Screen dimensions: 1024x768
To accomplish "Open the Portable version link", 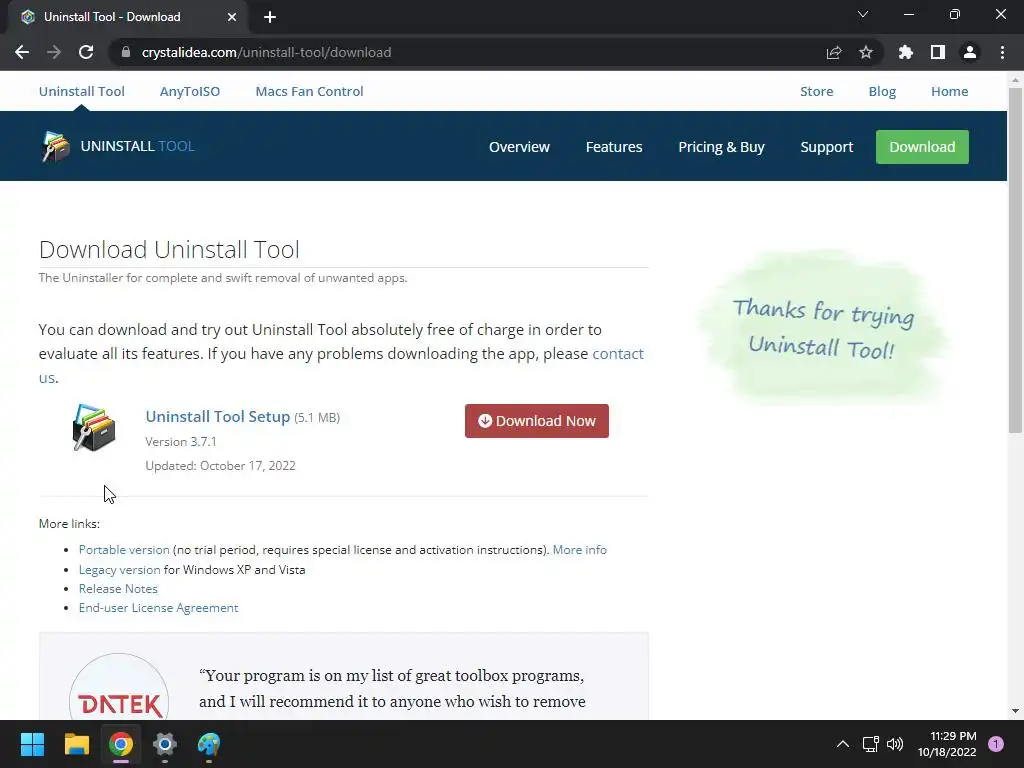I will point(124,550).
